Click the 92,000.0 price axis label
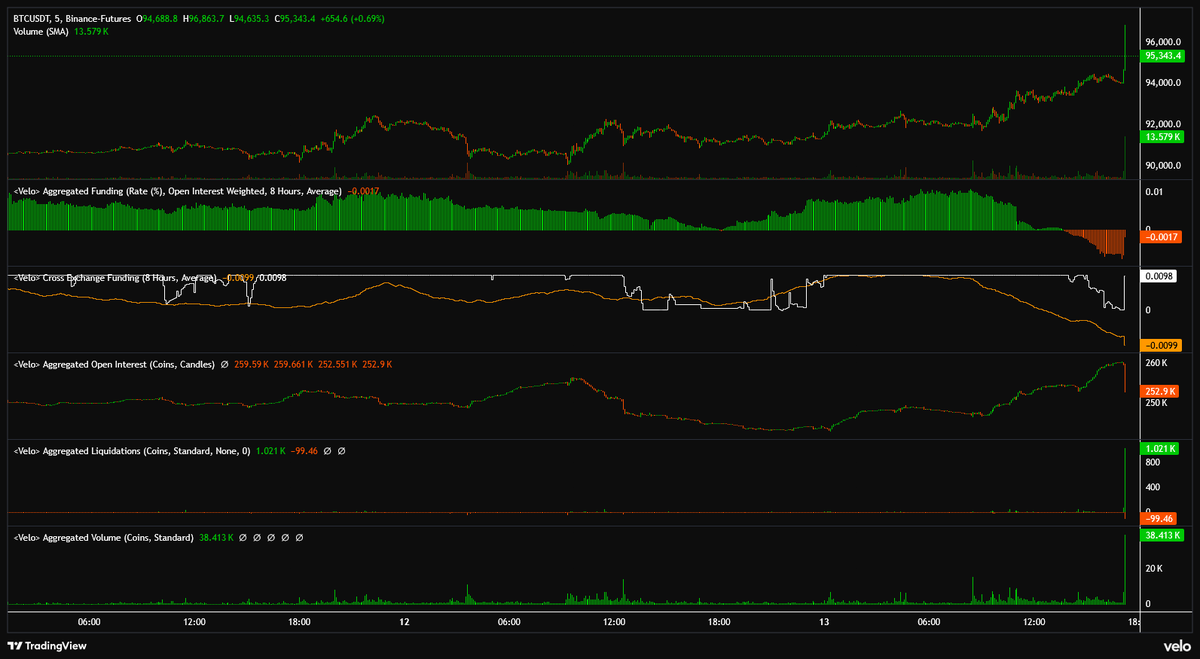Image resolution: width=1200 pixels, height=659 pixels. [1164, 124]
